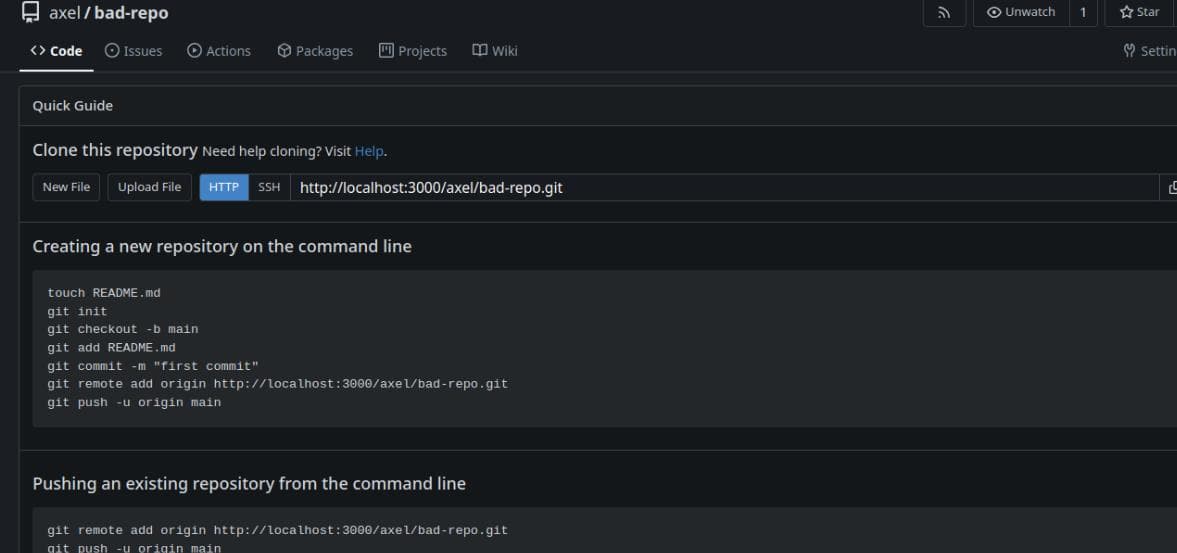Viewport: 1177px width, 553px height.
Task: Click the watchers count 1
Action: tap(1083, 13)
